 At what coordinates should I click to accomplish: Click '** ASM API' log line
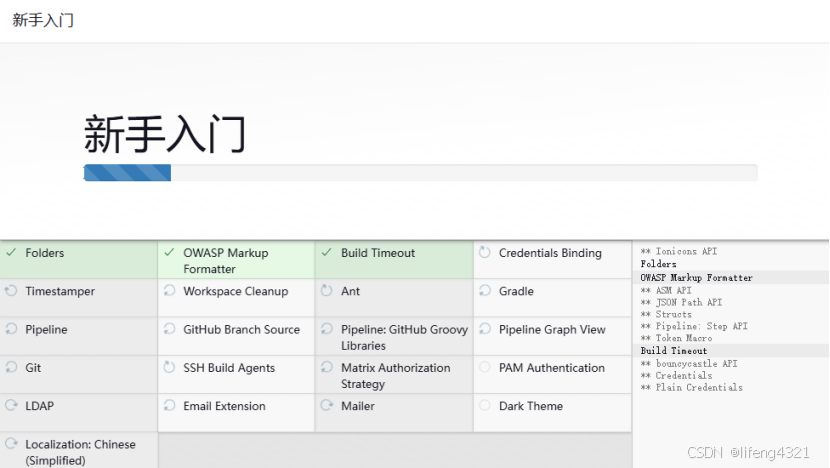(666, 290)
